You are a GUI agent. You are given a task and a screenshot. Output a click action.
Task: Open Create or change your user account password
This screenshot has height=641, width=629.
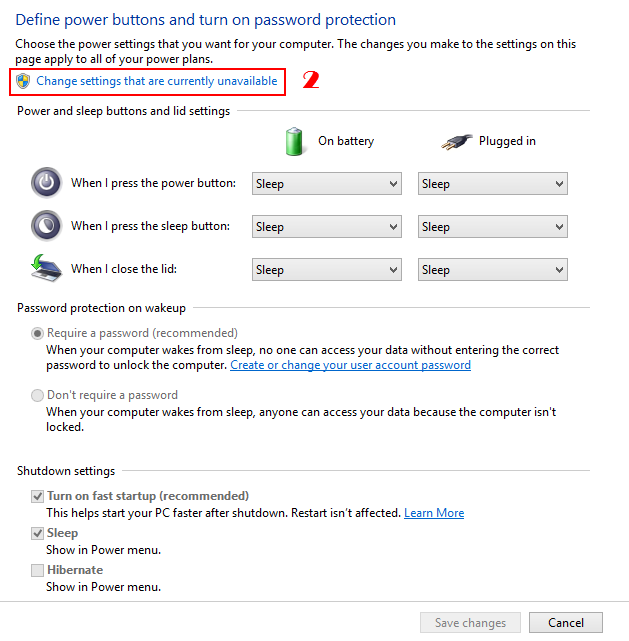tap(350, 365)
